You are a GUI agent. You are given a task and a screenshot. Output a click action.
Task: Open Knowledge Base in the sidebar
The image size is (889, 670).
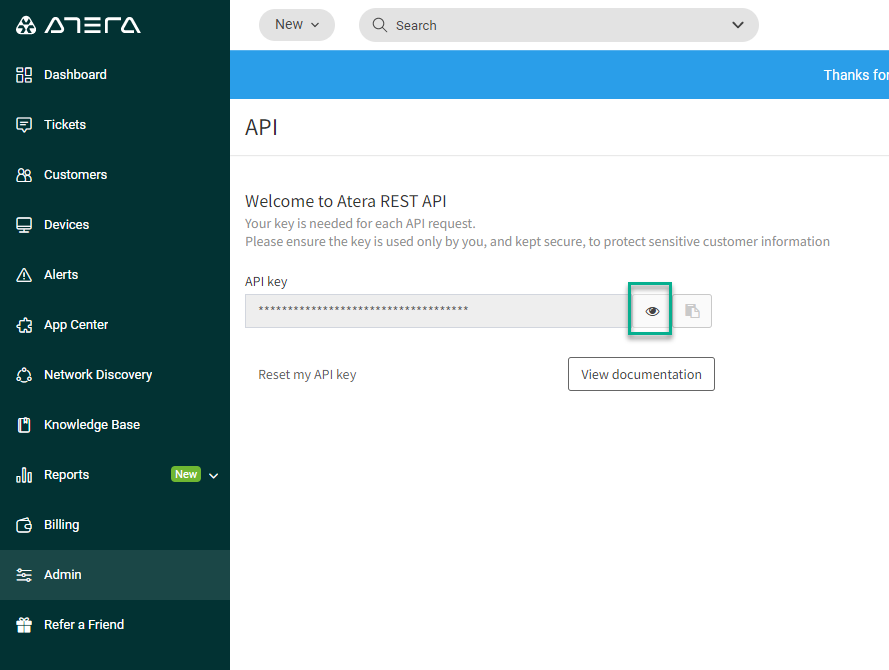click(x=115, y=425)
